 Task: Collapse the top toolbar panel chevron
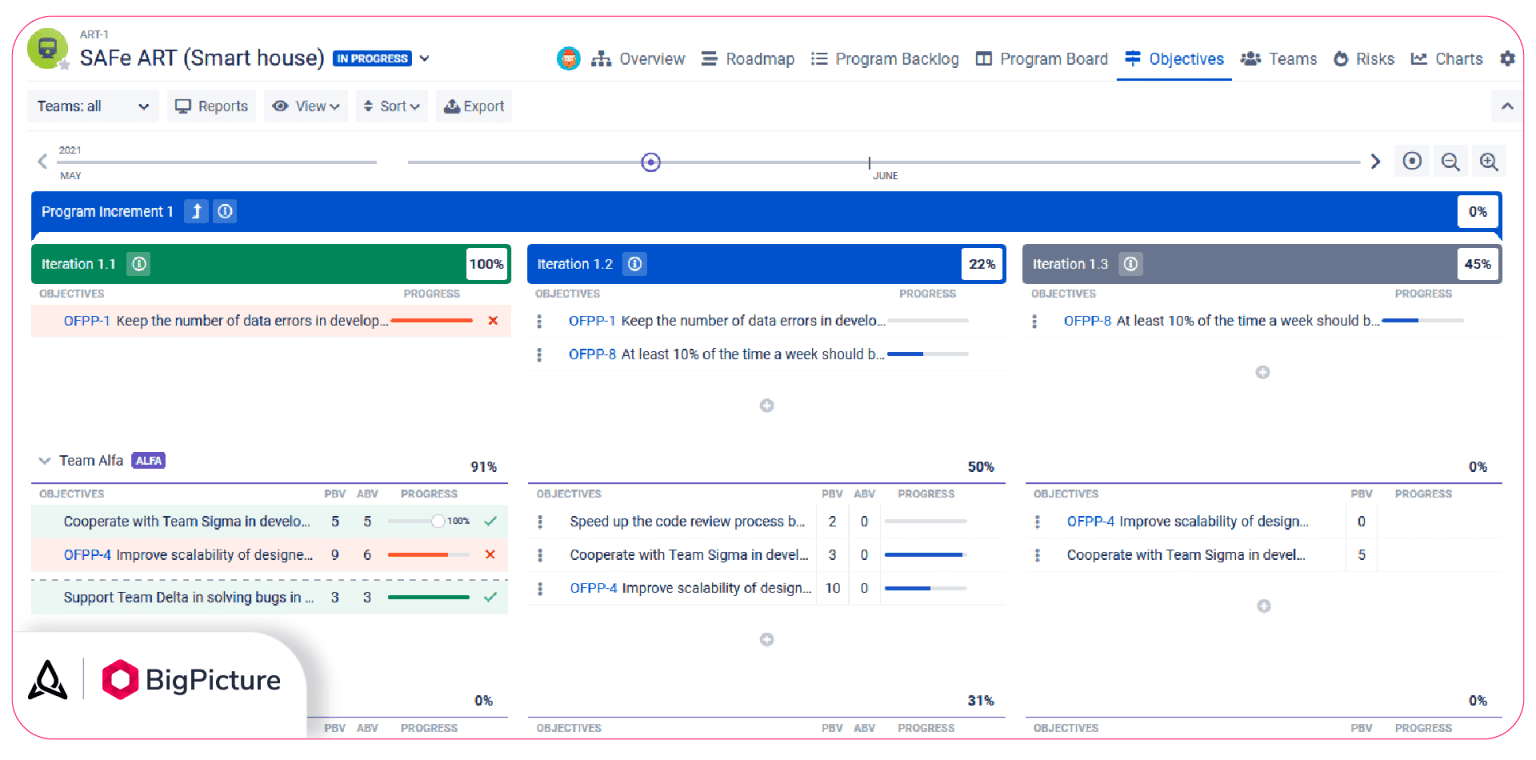[x=1507, y=106]
